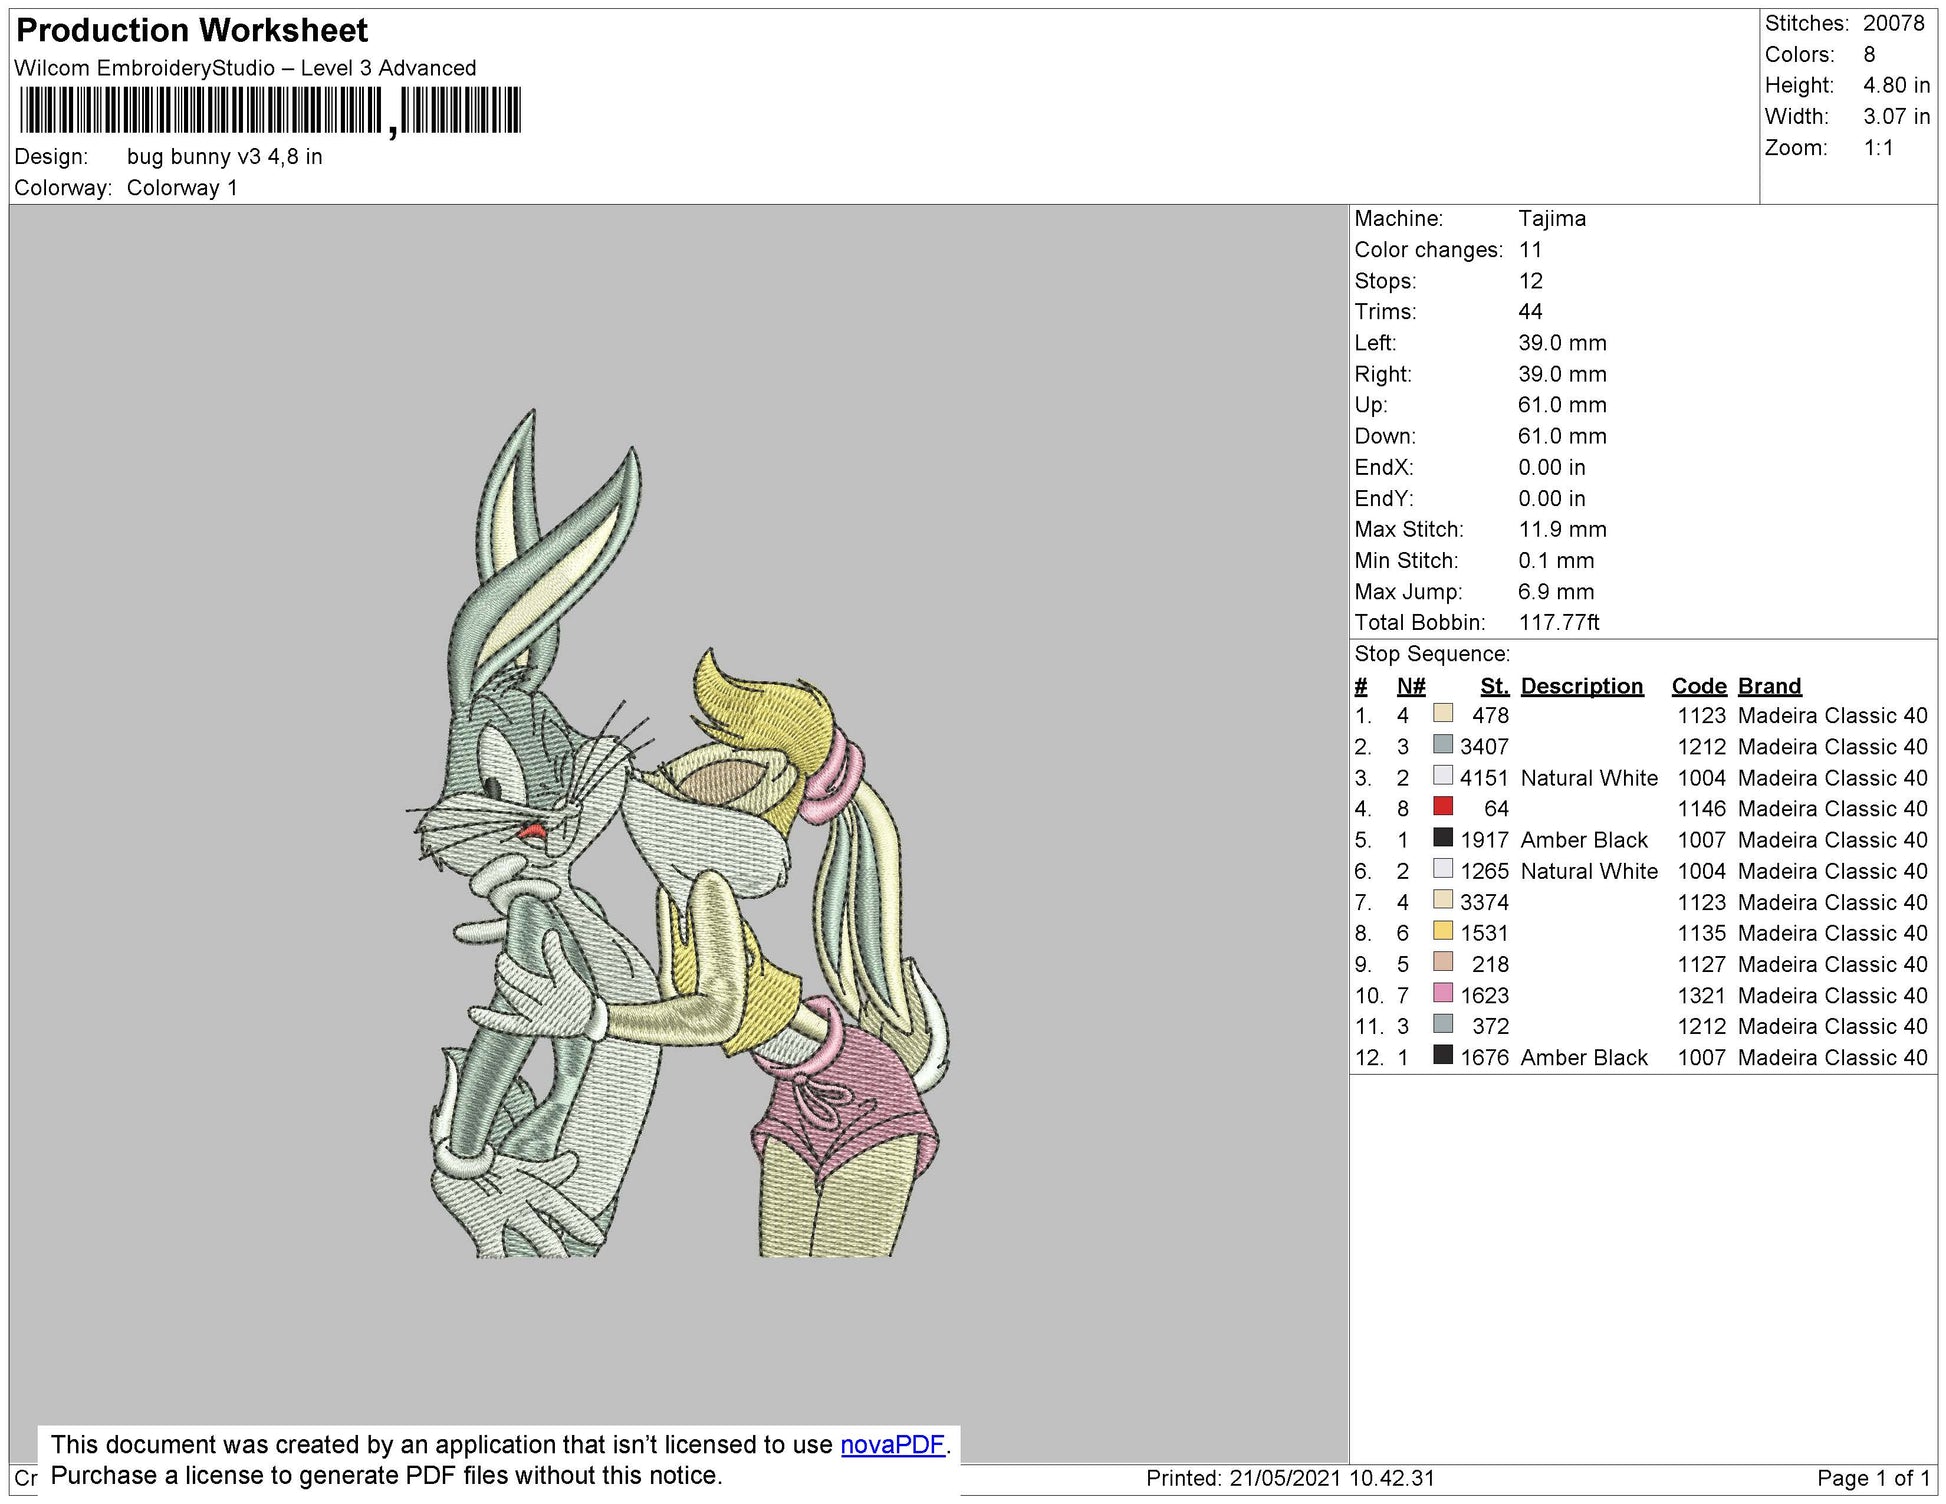
Task: Select tan swatch for stop 9 (218)
Action: [x=1443, y=961]
